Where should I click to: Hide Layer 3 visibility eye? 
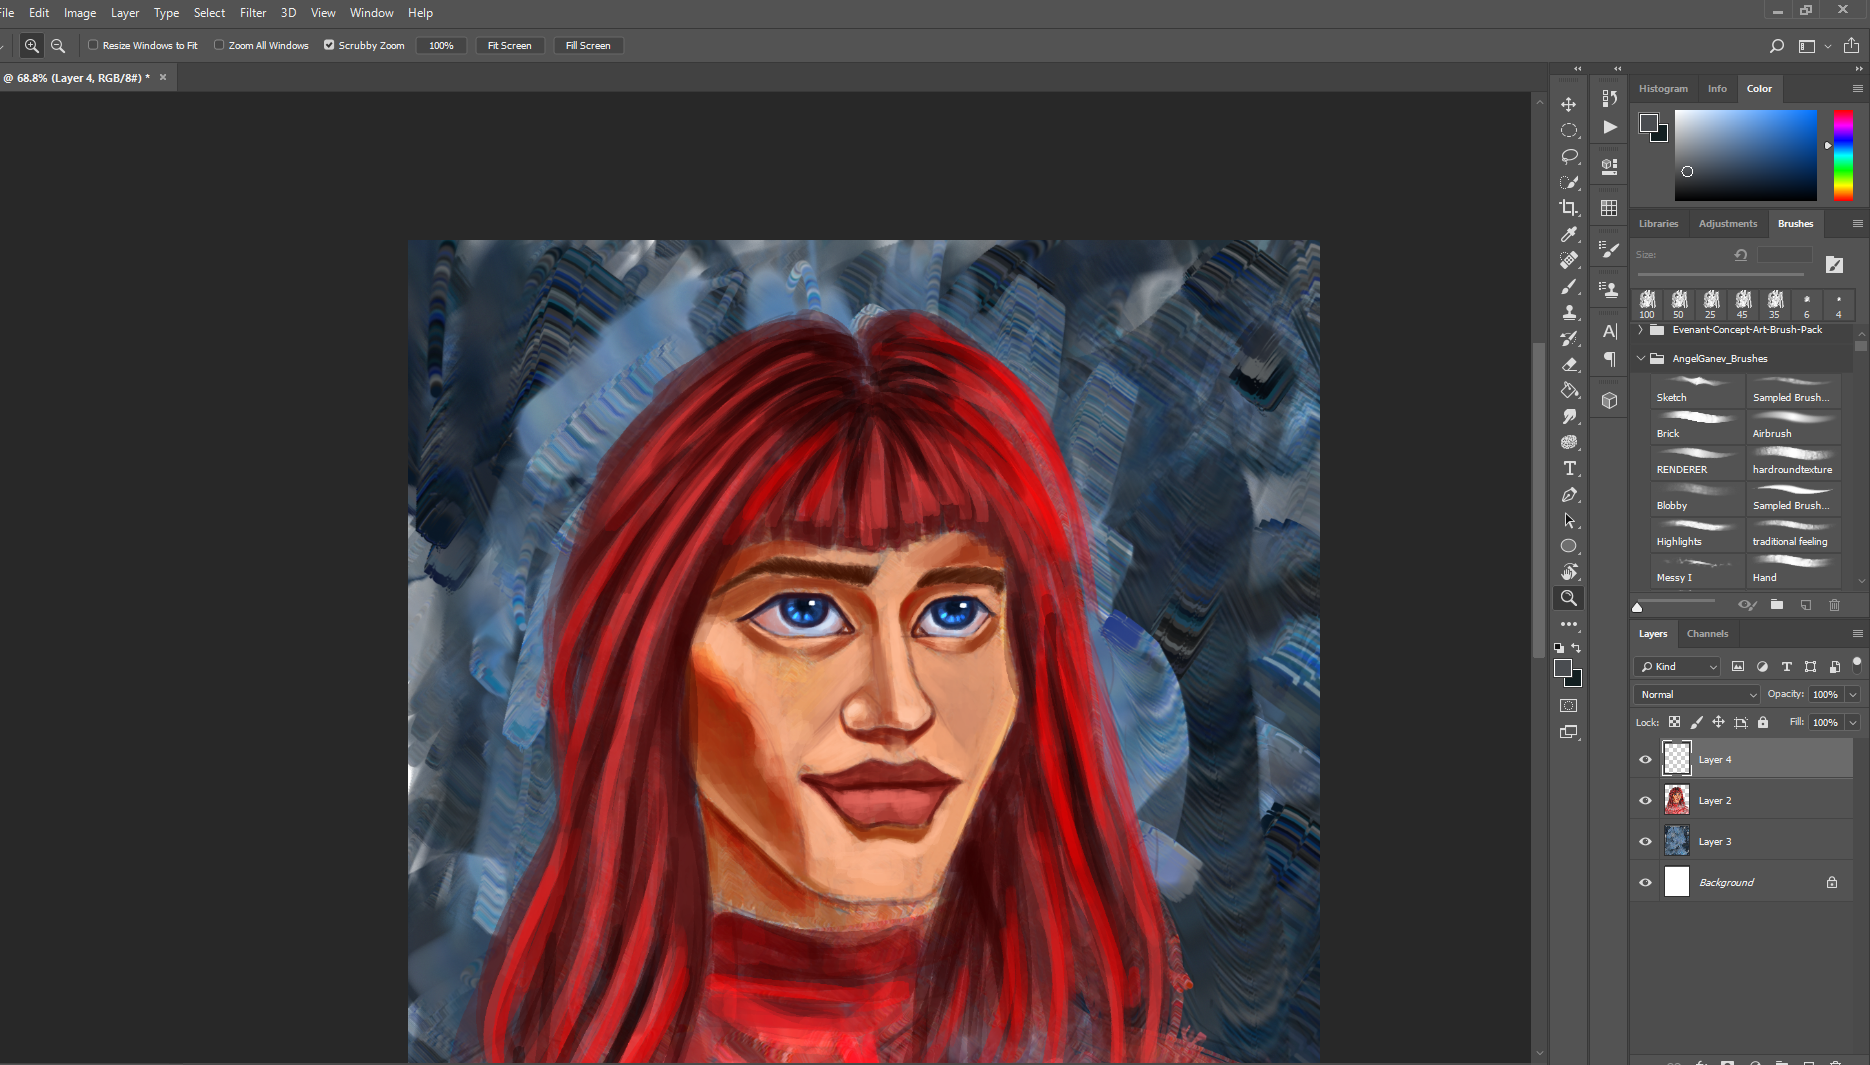1645,842
